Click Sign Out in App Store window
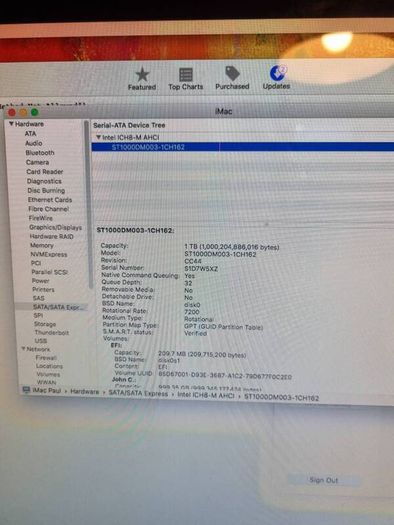This screenshot has width=394, height=525. click(x=324, y=480)
